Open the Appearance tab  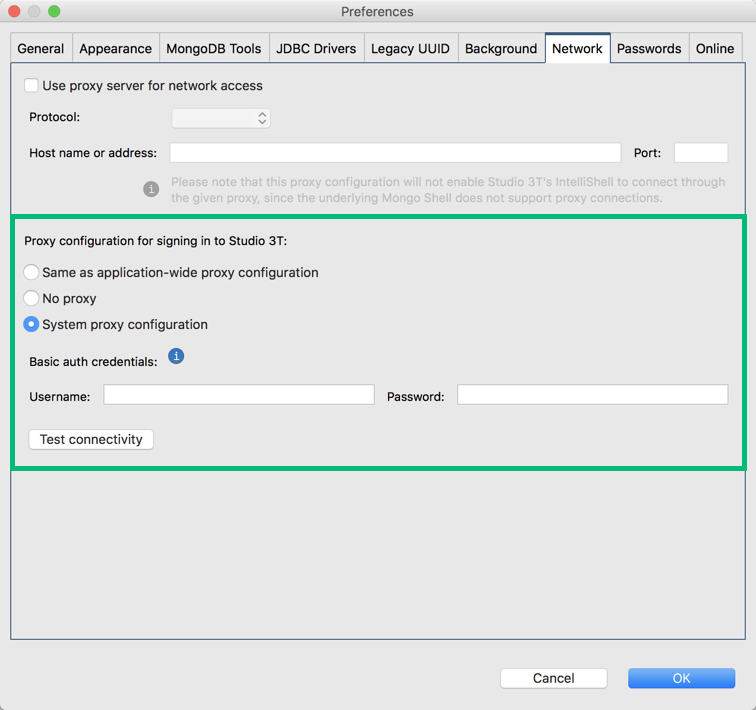[x=116, y=48]
